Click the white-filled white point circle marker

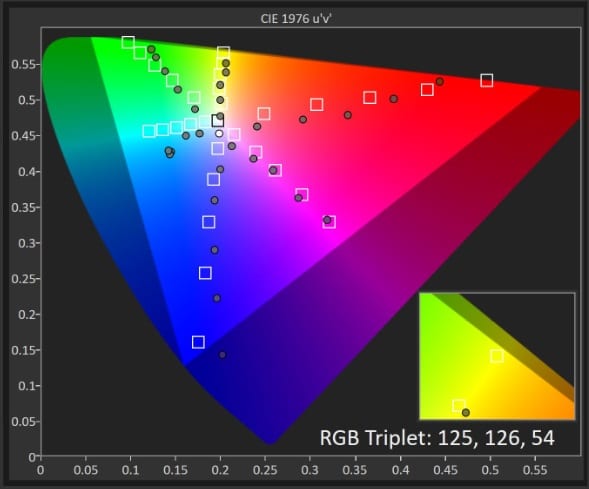[x=219, y=133]
